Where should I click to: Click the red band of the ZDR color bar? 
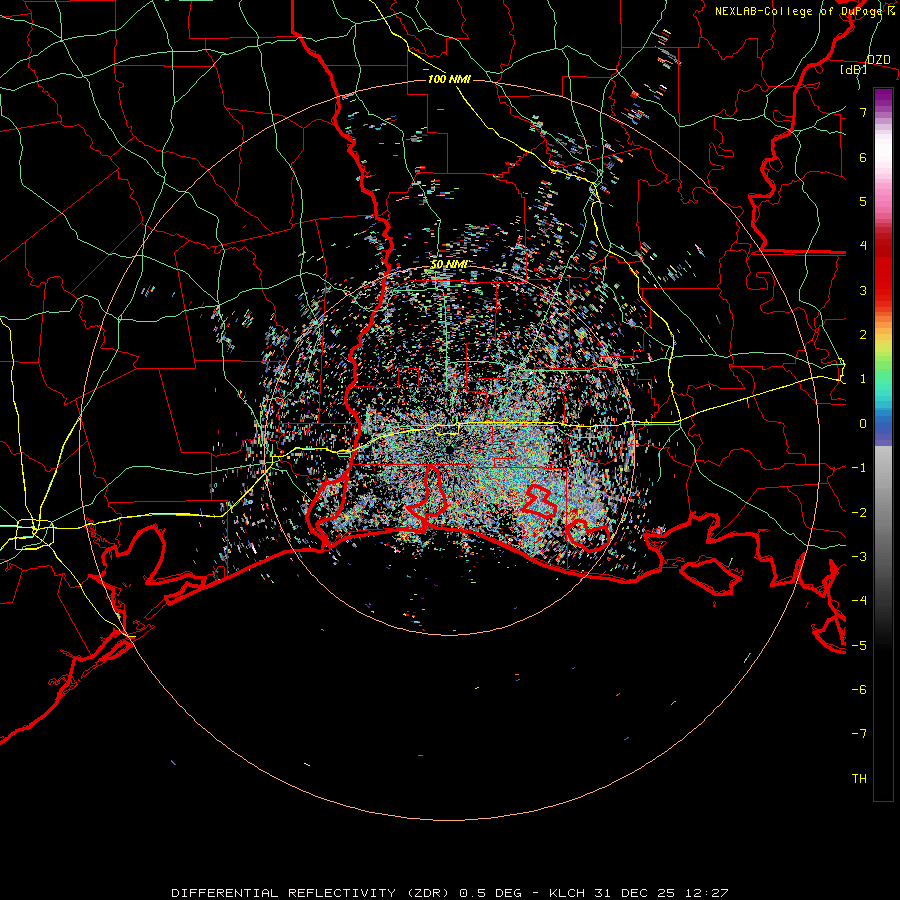point(883,270)
